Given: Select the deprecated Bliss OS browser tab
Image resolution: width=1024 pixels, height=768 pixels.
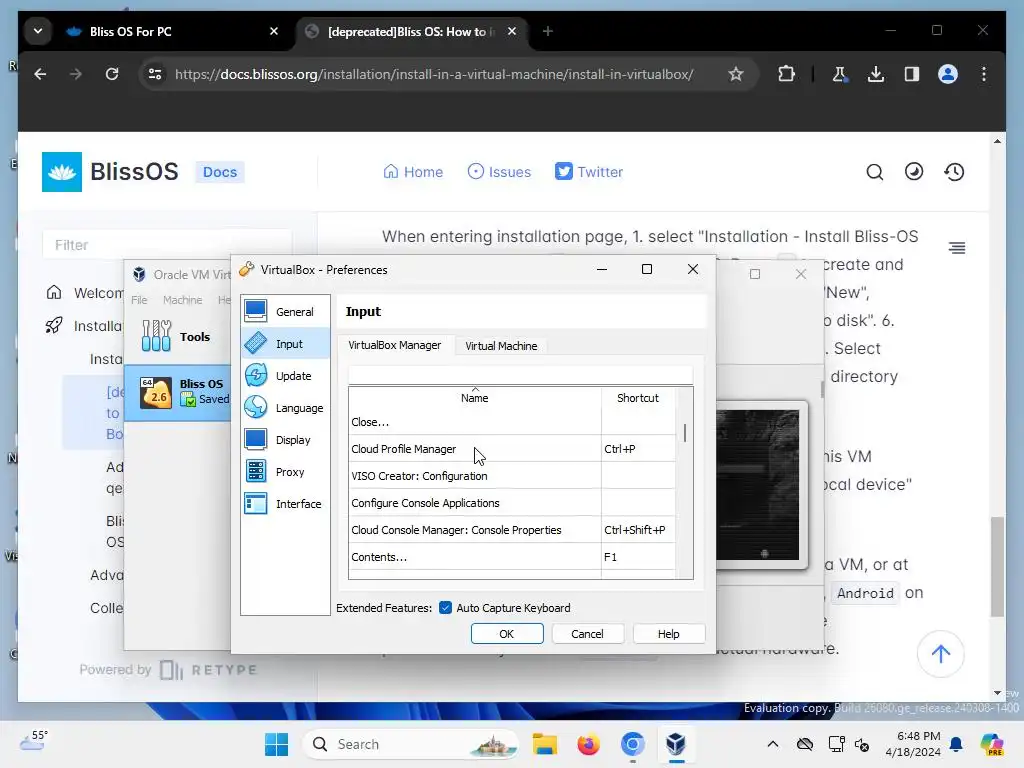Looking at the screenshot, I should (413, 31).
